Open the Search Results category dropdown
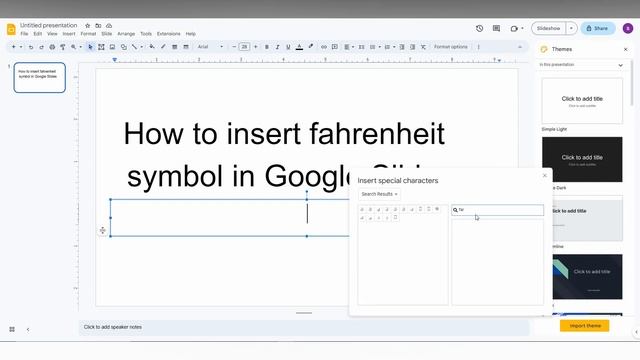 click(379, 194)
